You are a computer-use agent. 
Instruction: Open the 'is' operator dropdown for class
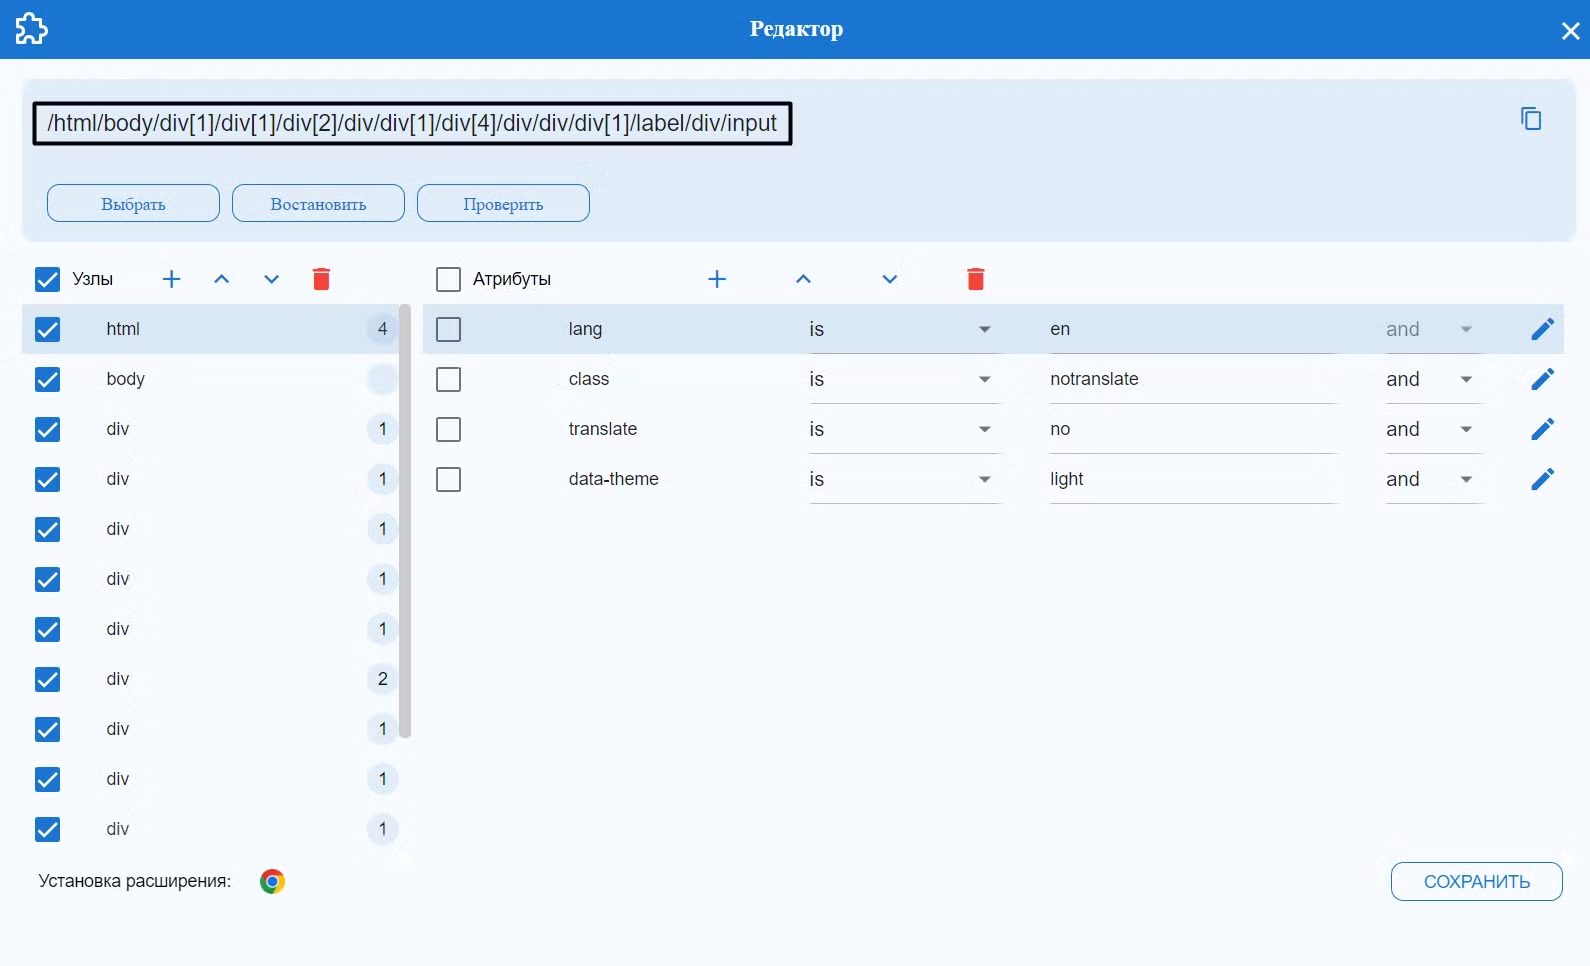pyautogui.click(x=904, y=379)
